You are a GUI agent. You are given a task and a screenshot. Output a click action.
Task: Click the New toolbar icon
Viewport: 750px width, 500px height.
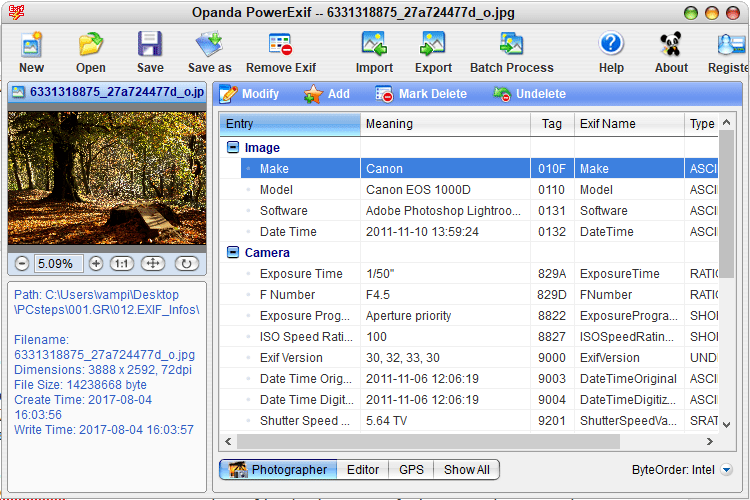[x=31, y=44]
